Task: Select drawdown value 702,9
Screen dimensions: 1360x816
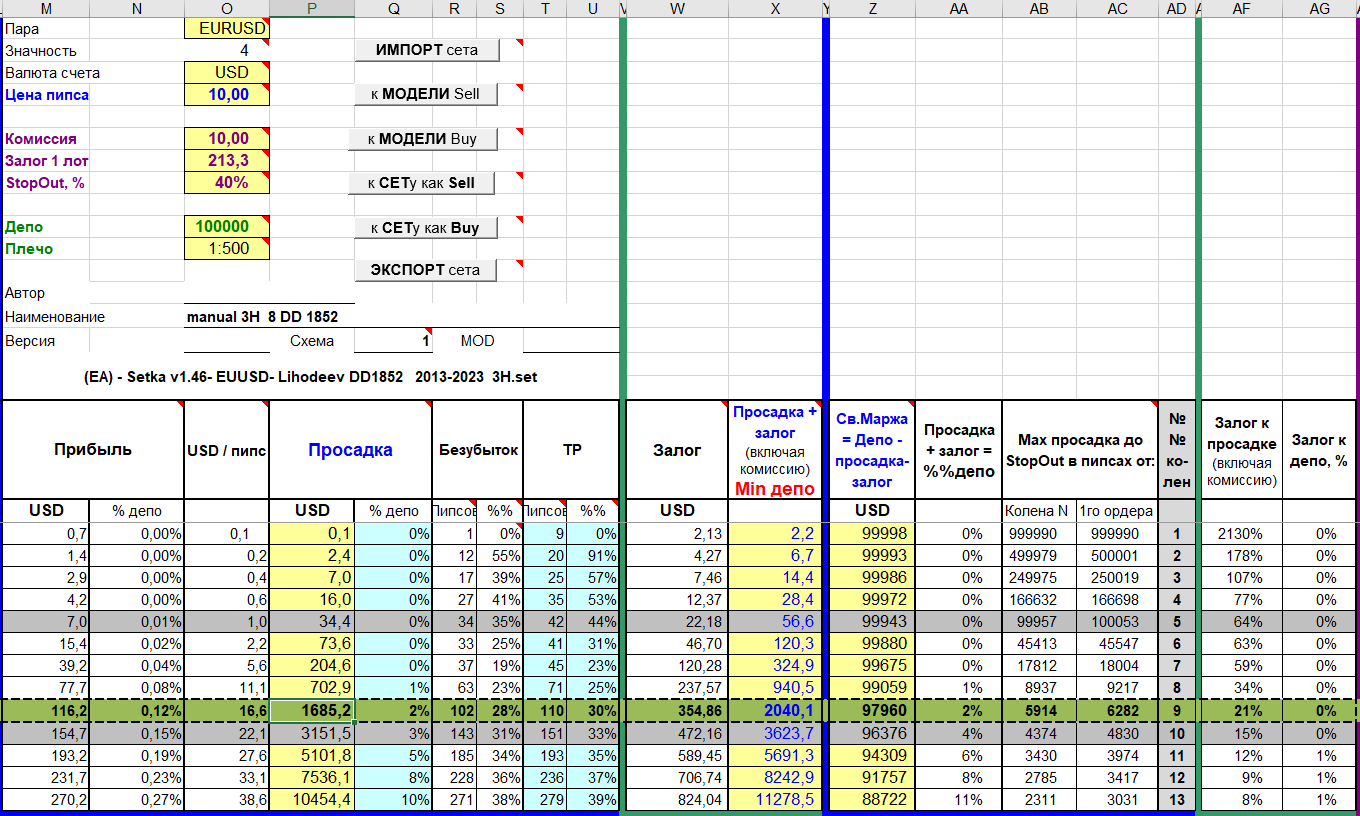Action: tap(312, 688)
